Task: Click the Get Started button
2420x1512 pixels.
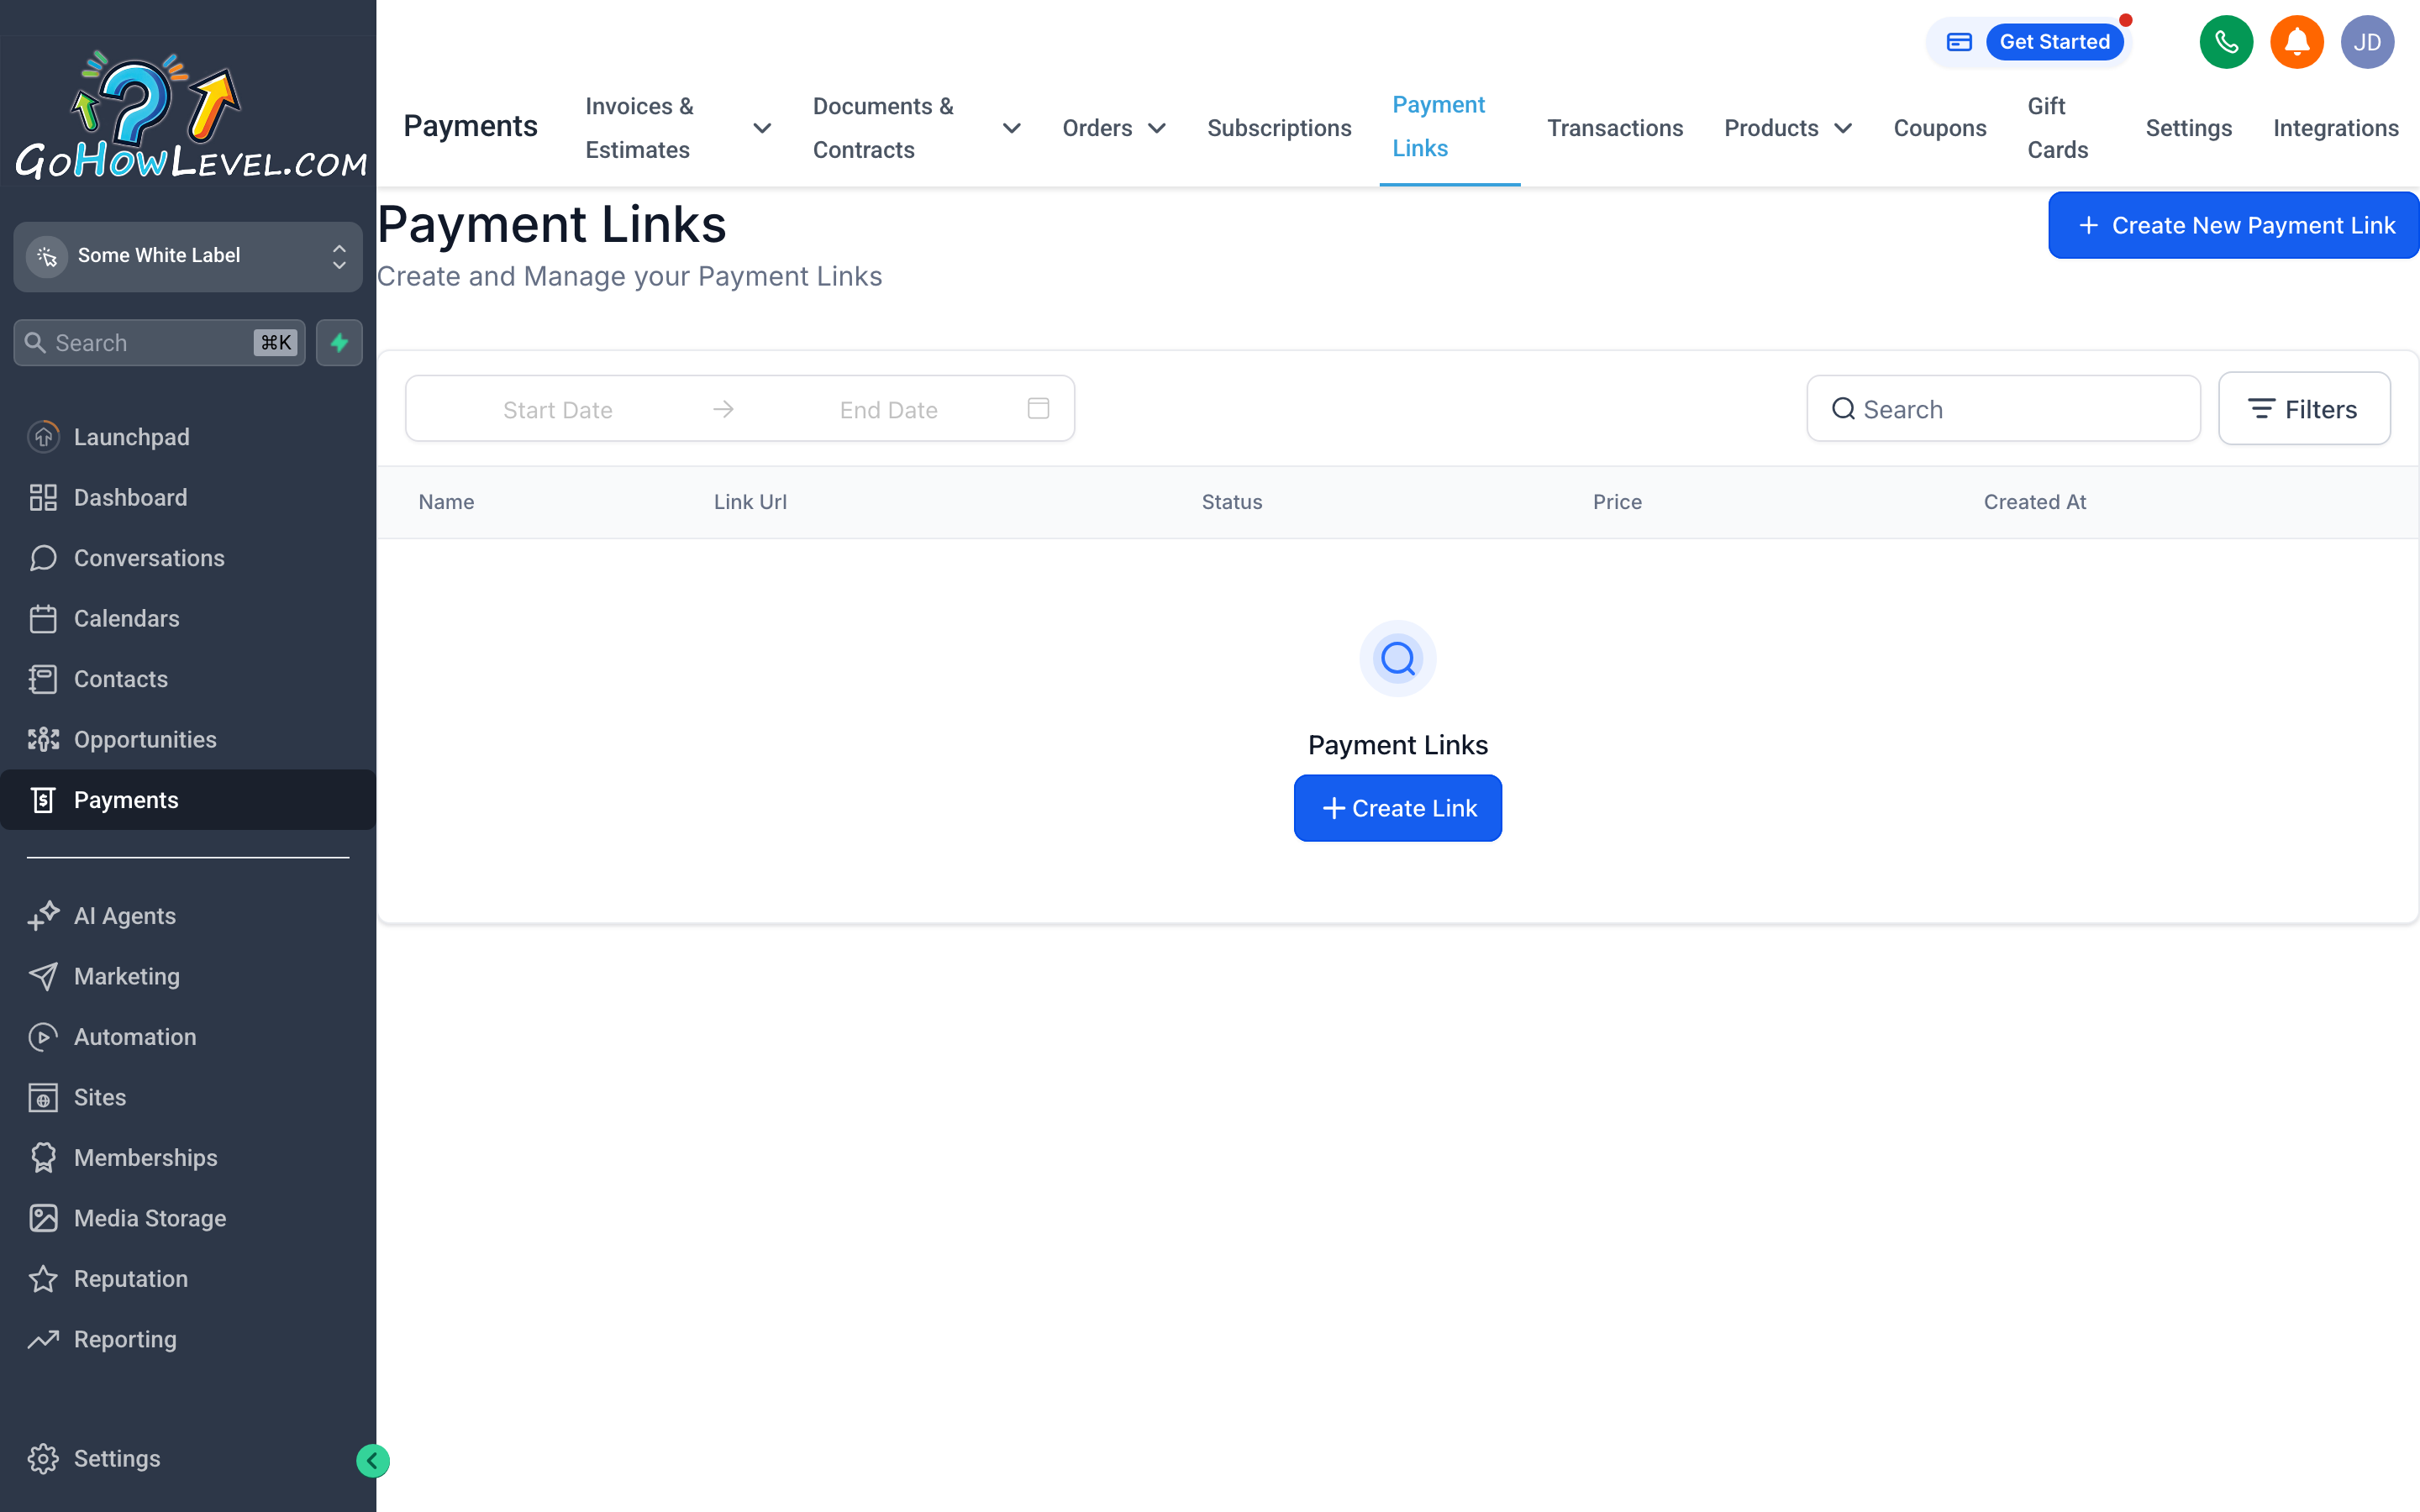Action: point(2054,42)
